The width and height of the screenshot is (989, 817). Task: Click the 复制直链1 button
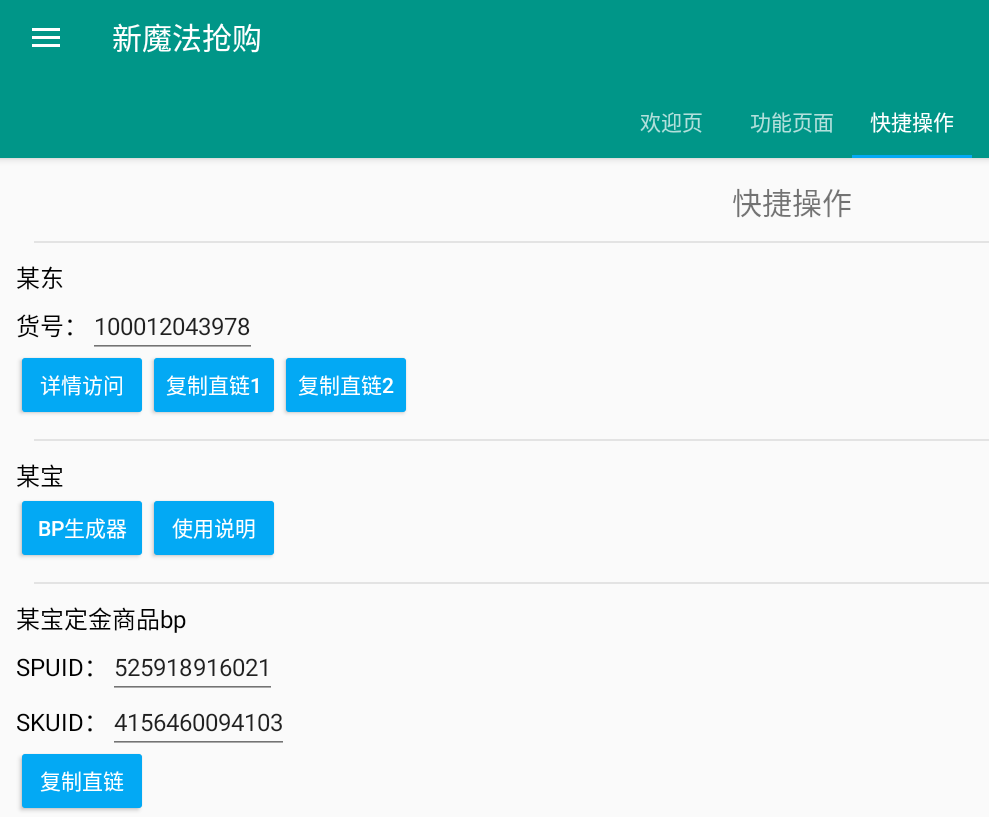tap(213, 385)
